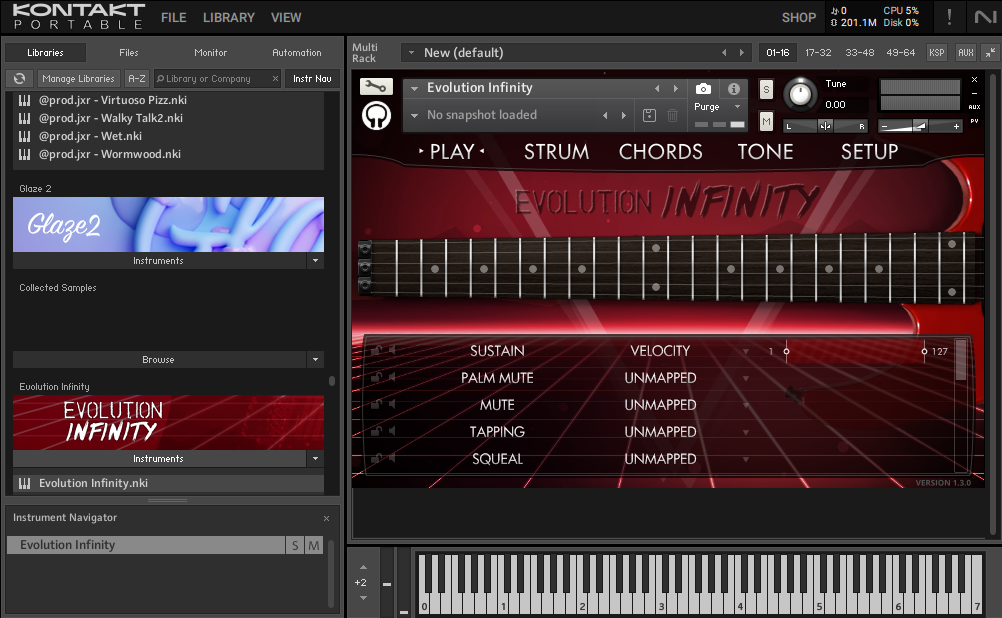Click the A-Z sort button
This screenshot has height=618, width=1002.
pos(137,79)
